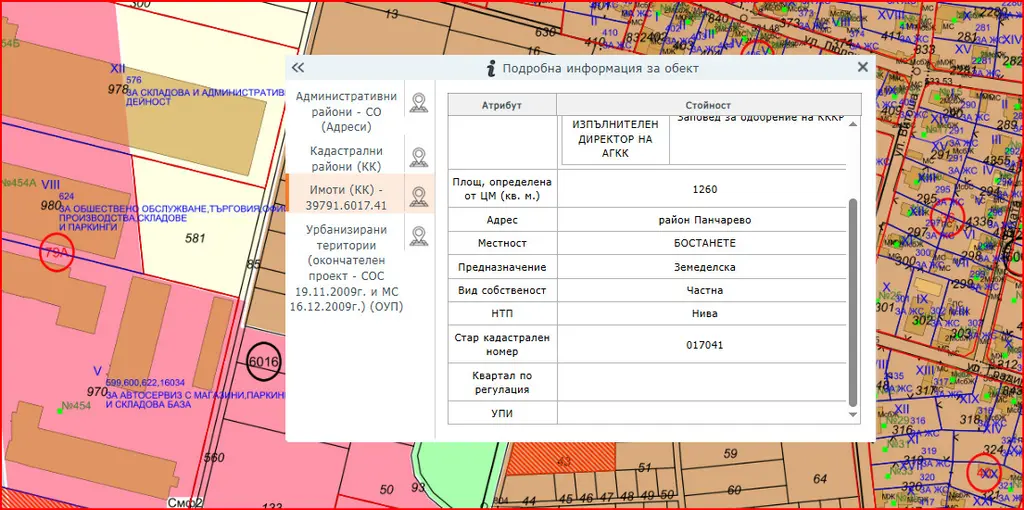Open Урбанизирани територии (ОУП) entry
The image size is (1024, 510).
[x=346, y=268]
